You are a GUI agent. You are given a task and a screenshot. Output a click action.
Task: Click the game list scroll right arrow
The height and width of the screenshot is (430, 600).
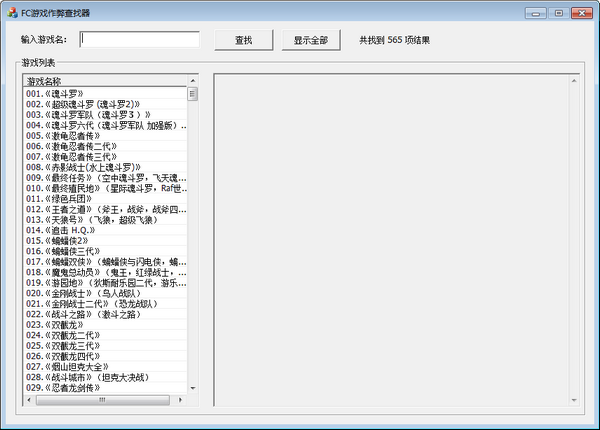click(x=180, y=400)
